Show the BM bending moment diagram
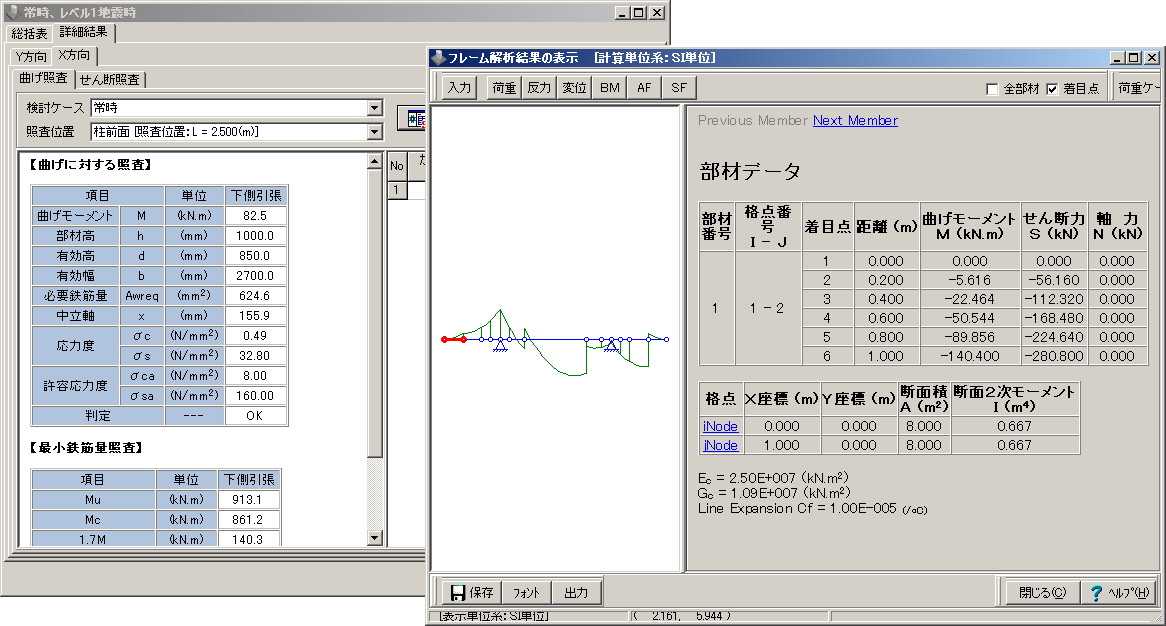 pos(609,88)
